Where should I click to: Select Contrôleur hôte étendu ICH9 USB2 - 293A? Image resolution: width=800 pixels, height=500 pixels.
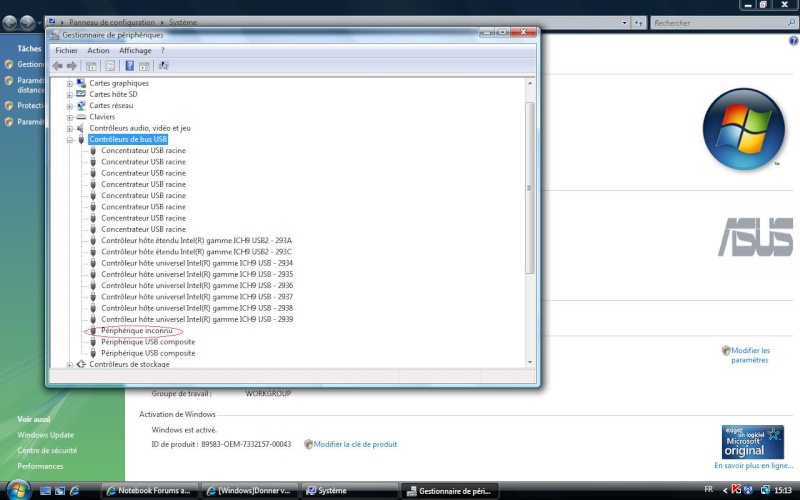[x=196, y=240]
